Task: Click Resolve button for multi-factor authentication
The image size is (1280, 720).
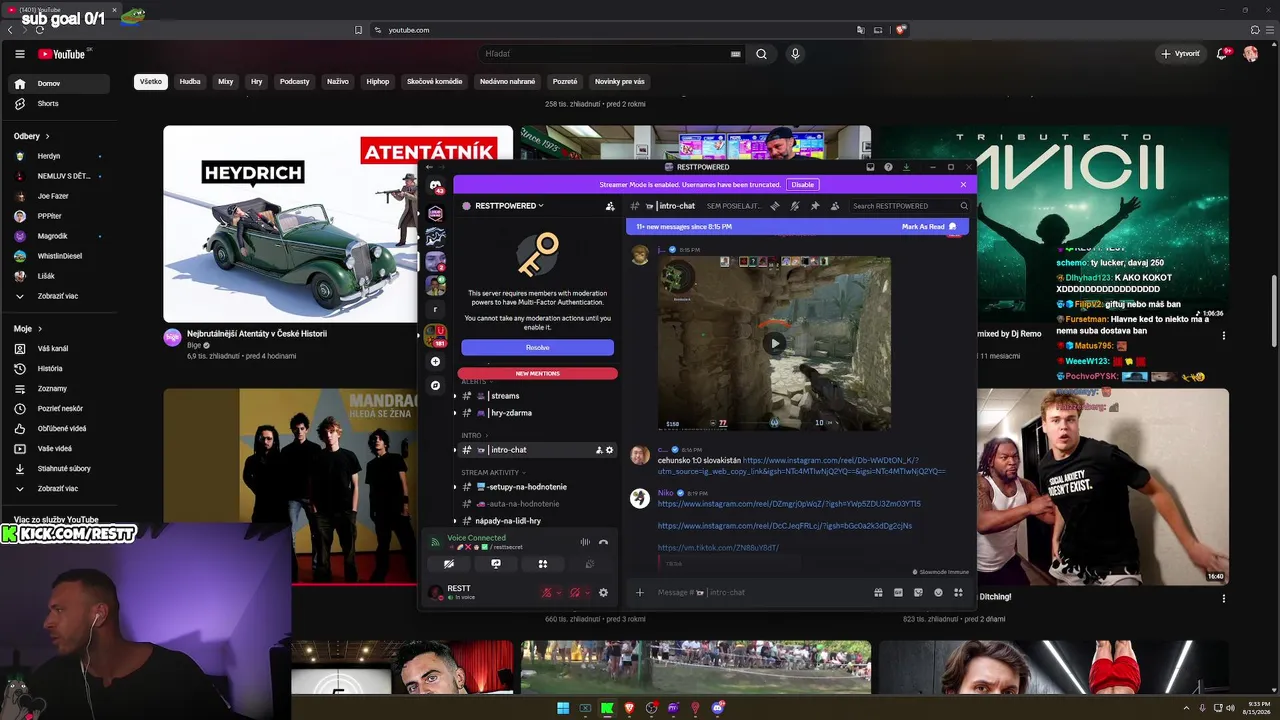Action: pos(538,347)
